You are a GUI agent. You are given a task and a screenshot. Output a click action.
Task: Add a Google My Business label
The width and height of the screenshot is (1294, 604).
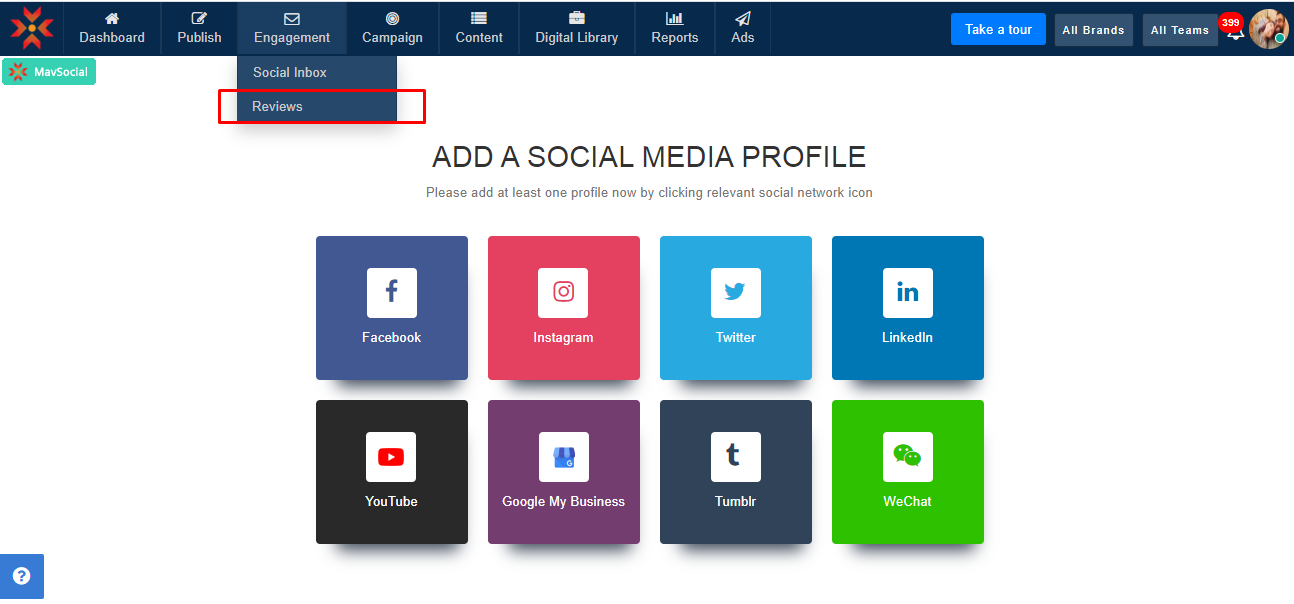click(564, 501)
